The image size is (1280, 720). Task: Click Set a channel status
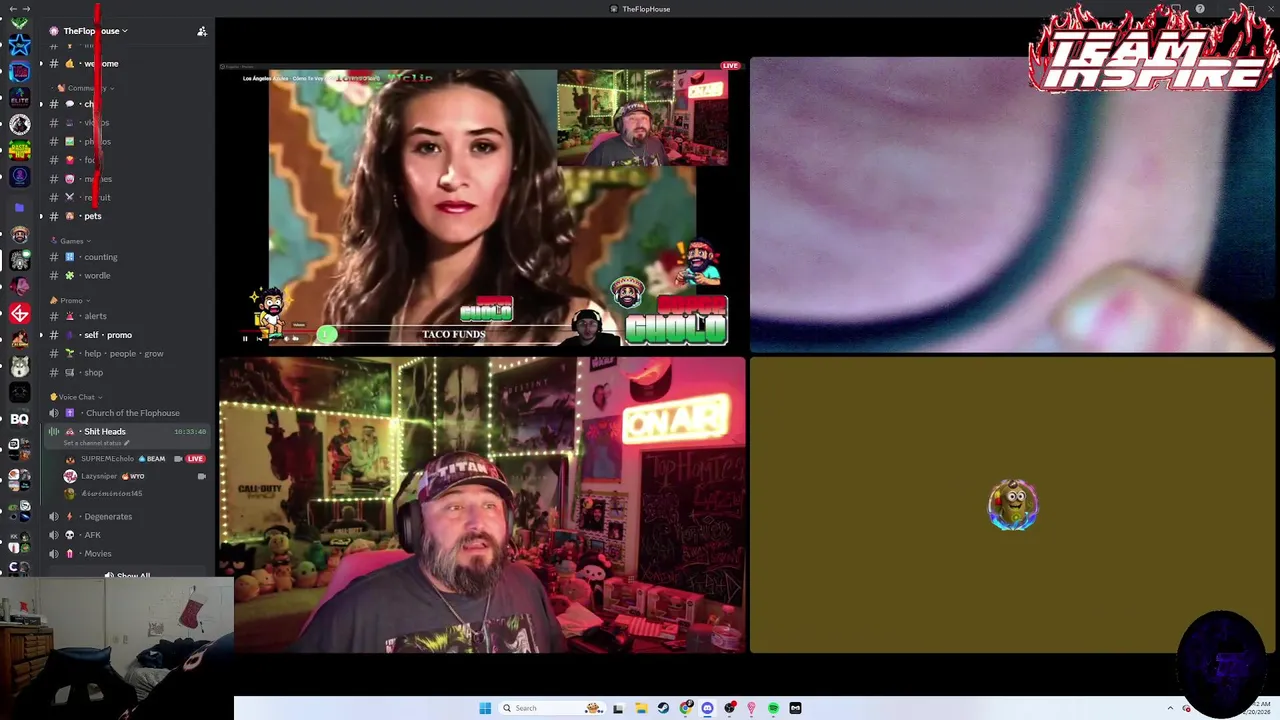click(x=97, y=443)
